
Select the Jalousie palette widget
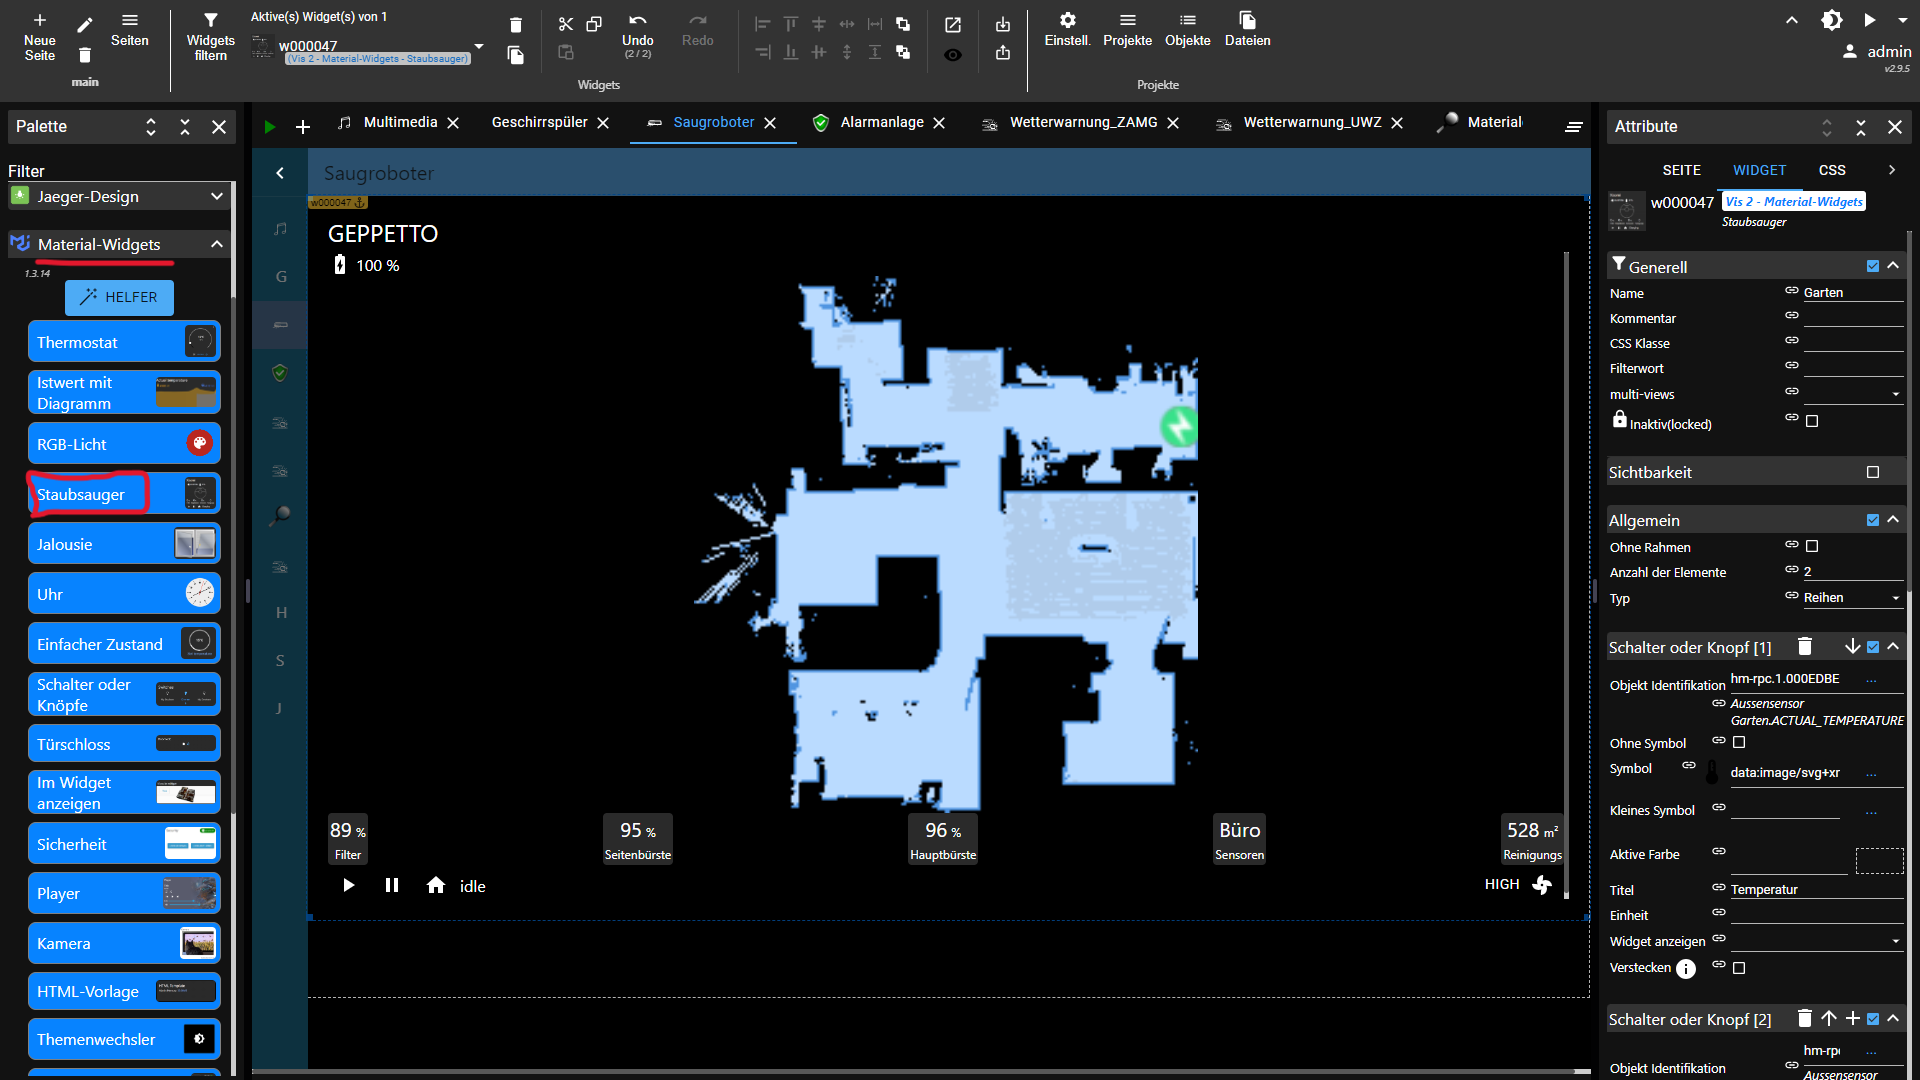pyautogui.click(x=124, y=544)
